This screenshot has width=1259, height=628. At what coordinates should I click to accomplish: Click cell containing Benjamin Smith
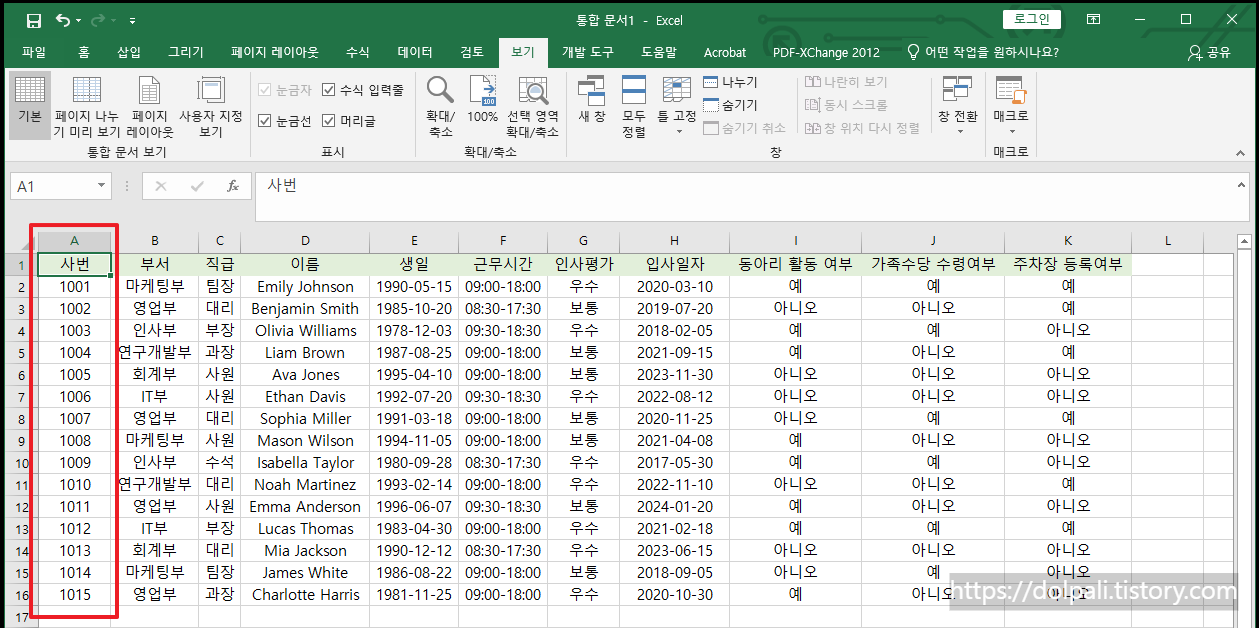coord(305,309)
